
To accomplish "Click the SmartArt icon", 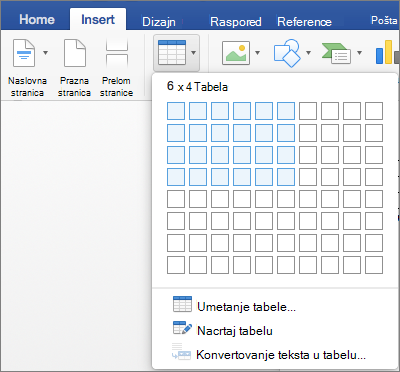I will click(336, 53).
